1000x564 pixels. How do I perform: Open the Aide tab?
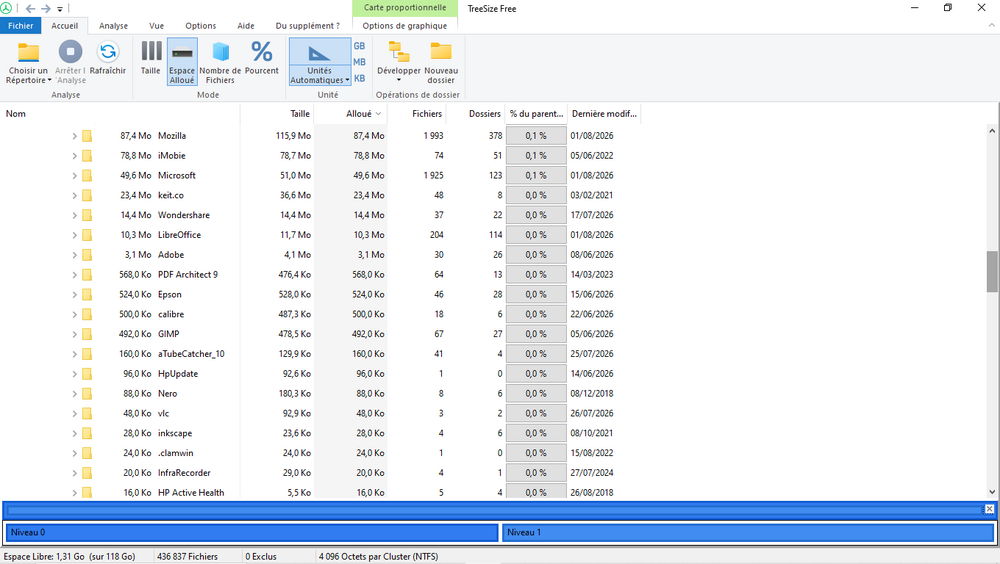coord(246,26)
